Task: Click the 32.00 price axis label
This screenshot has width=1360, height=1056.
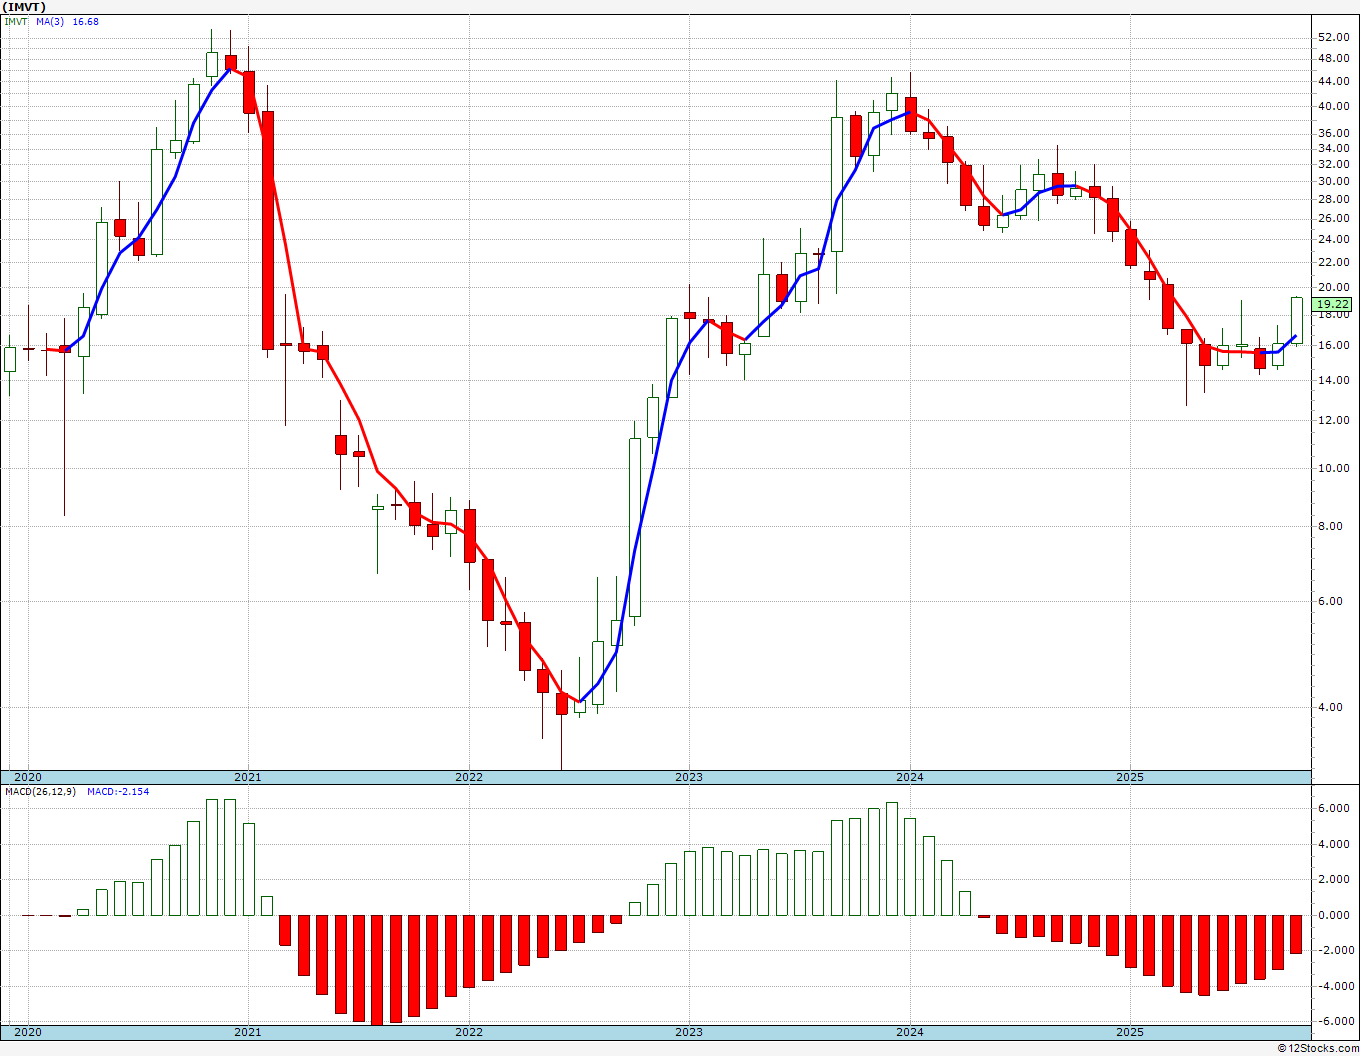Action: [1334, 164]
